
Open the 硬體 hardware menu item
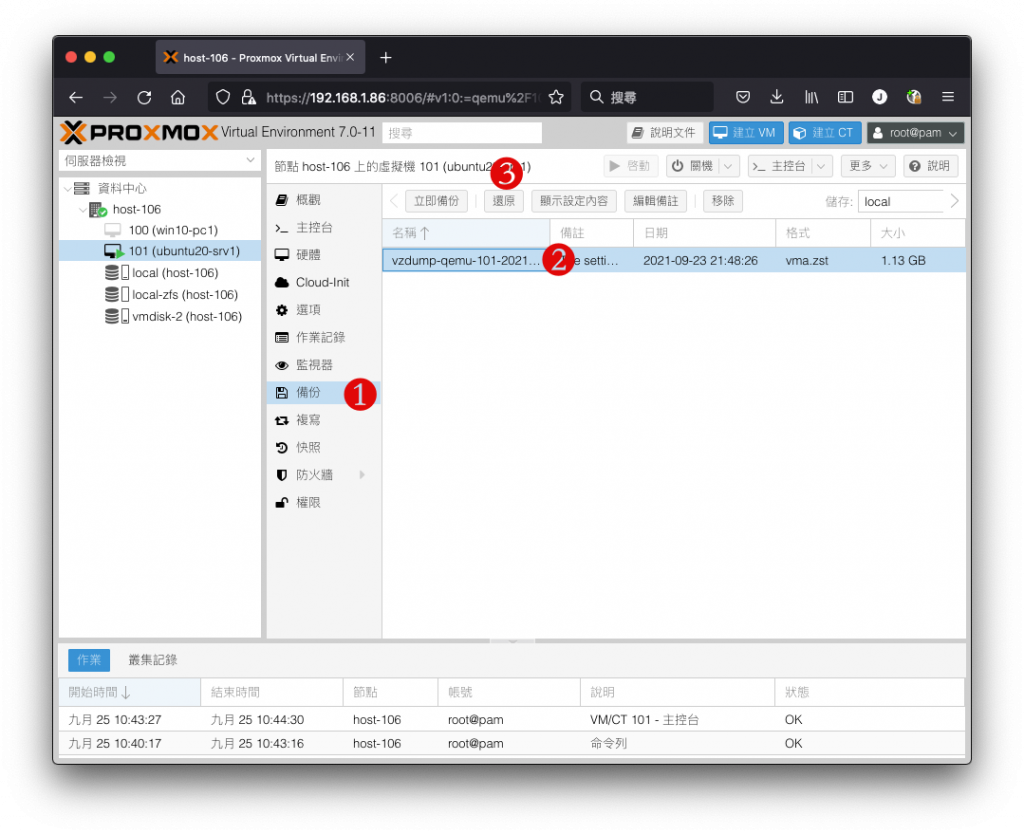(324, 255)
